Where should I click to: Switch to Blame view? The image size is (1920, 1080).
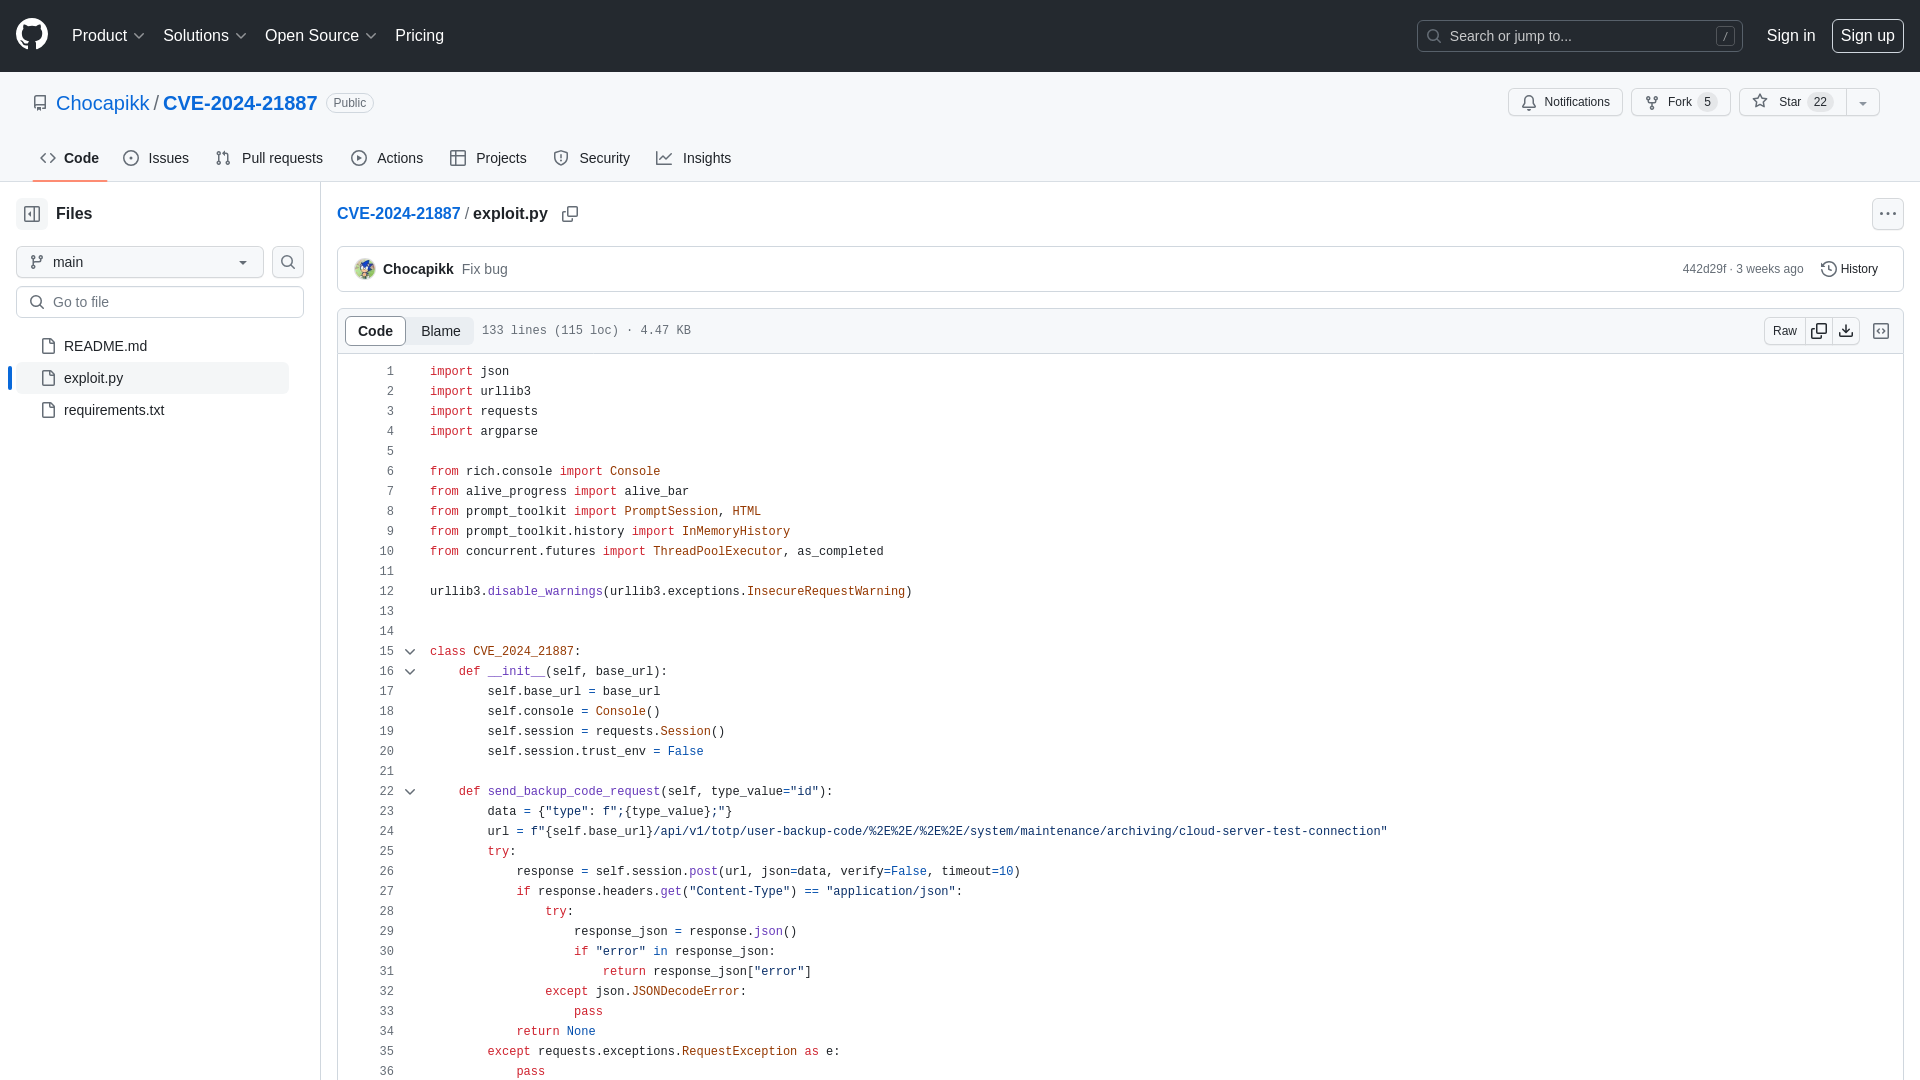440,331
